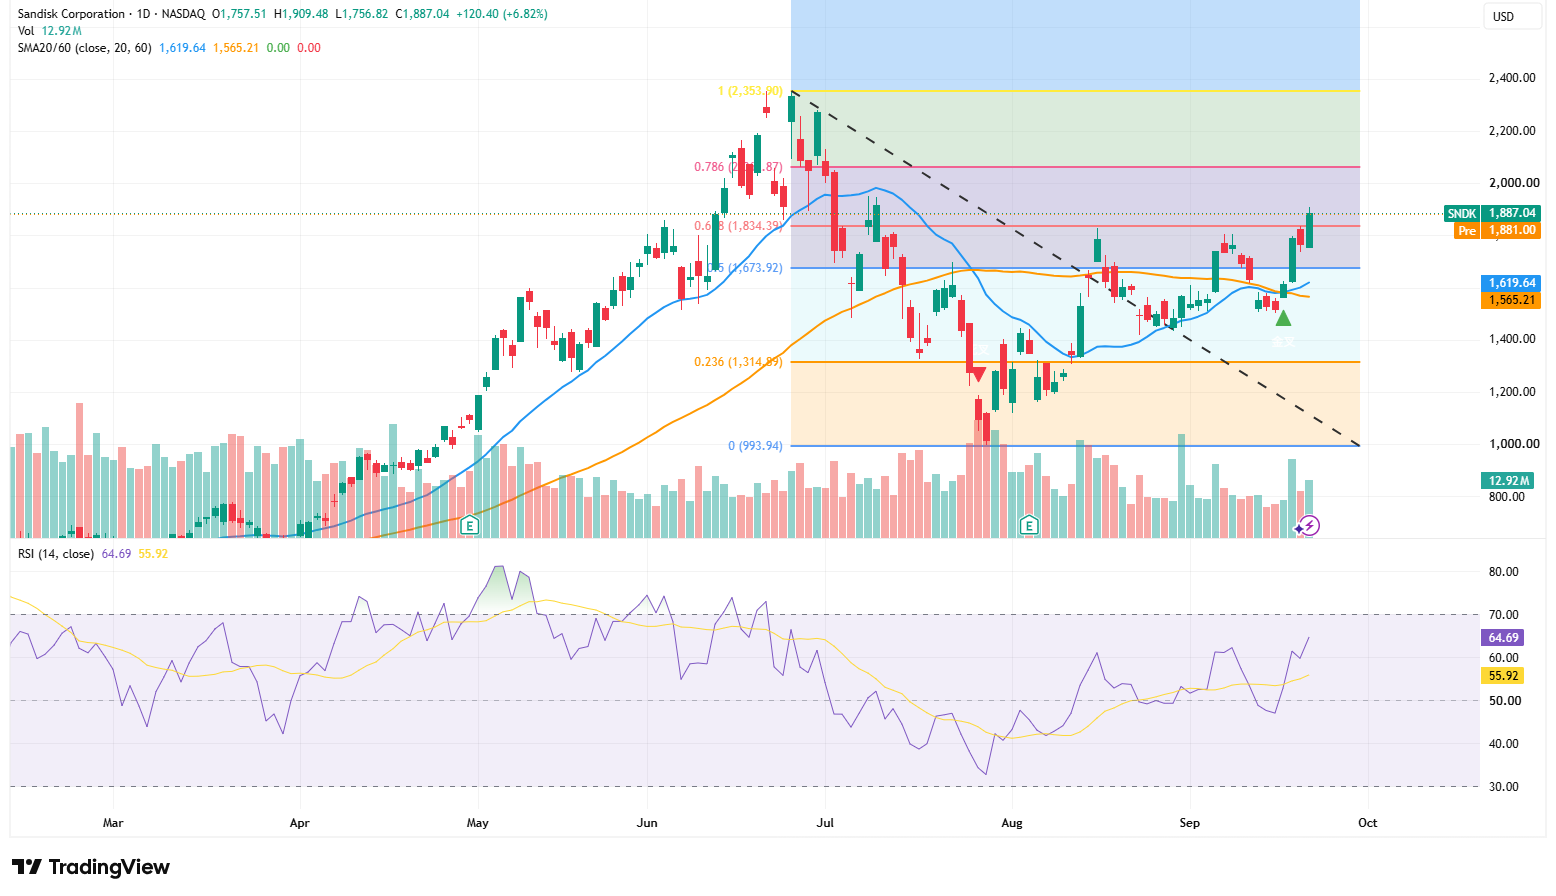Select the Fibonacci label 0 (993.94)
Viewport: 1556px width, 896px height.
[x=755, y=446]
